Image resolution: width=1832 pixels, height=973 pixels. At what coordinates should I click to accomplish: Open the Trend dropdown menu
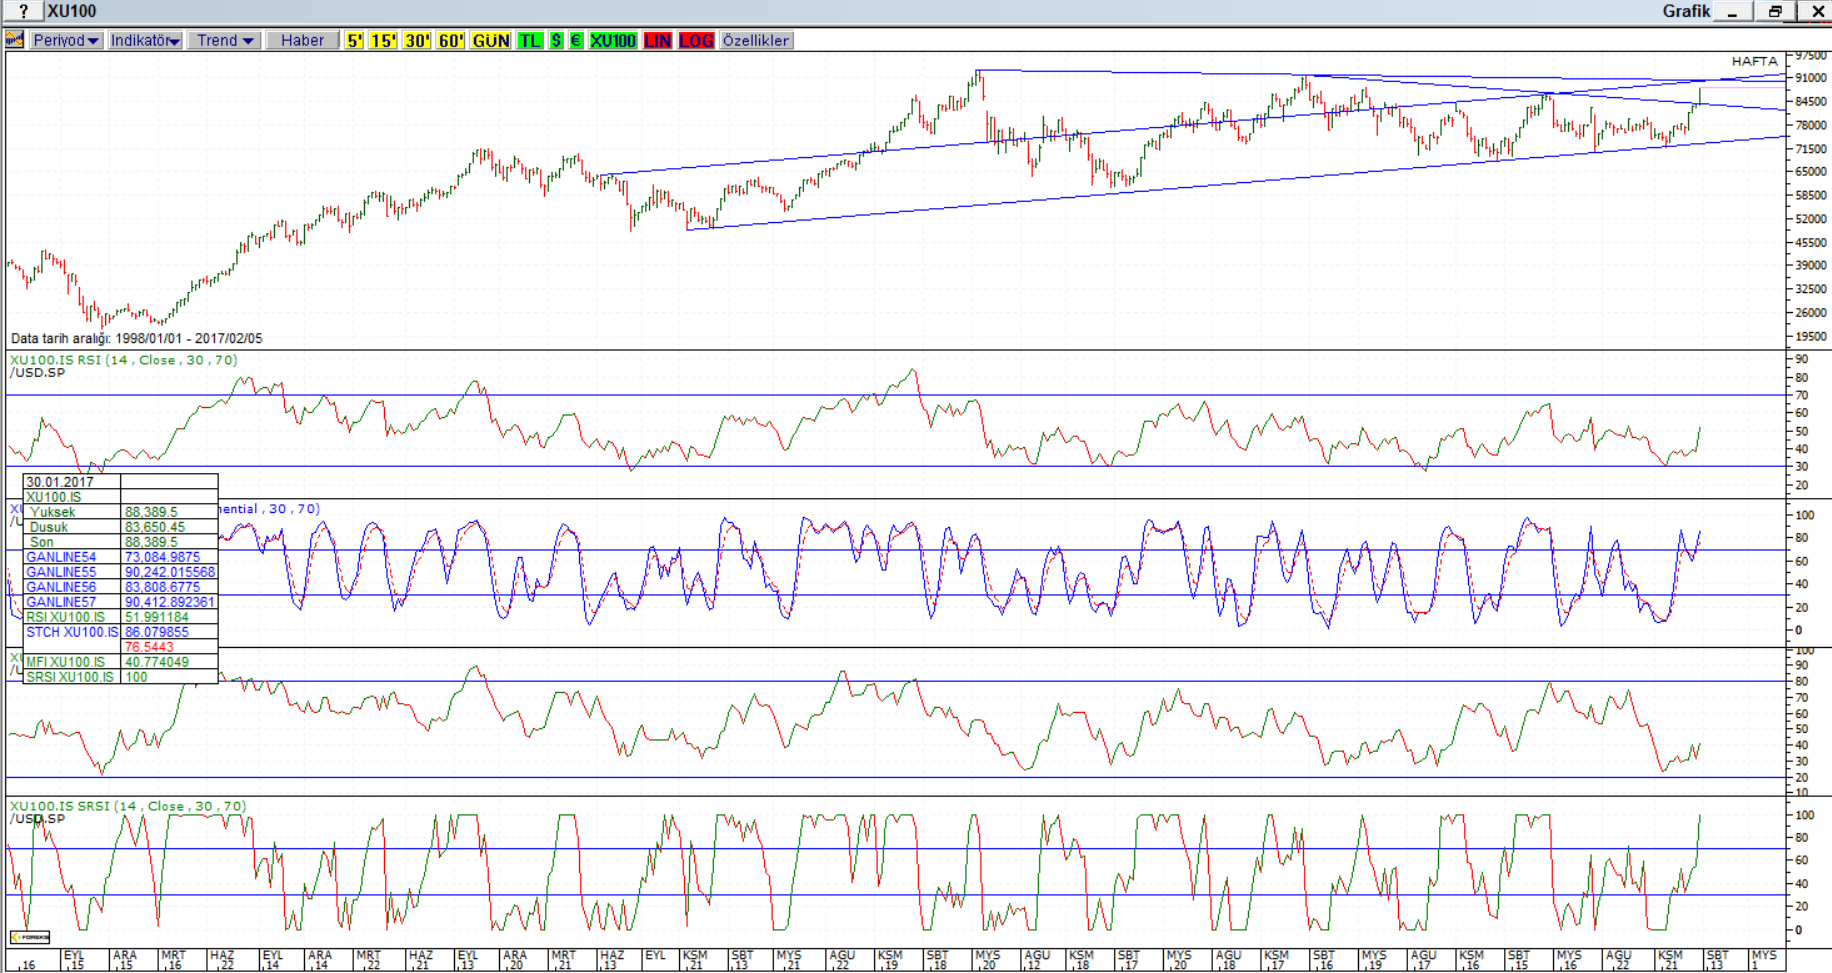tap(224, 41)
